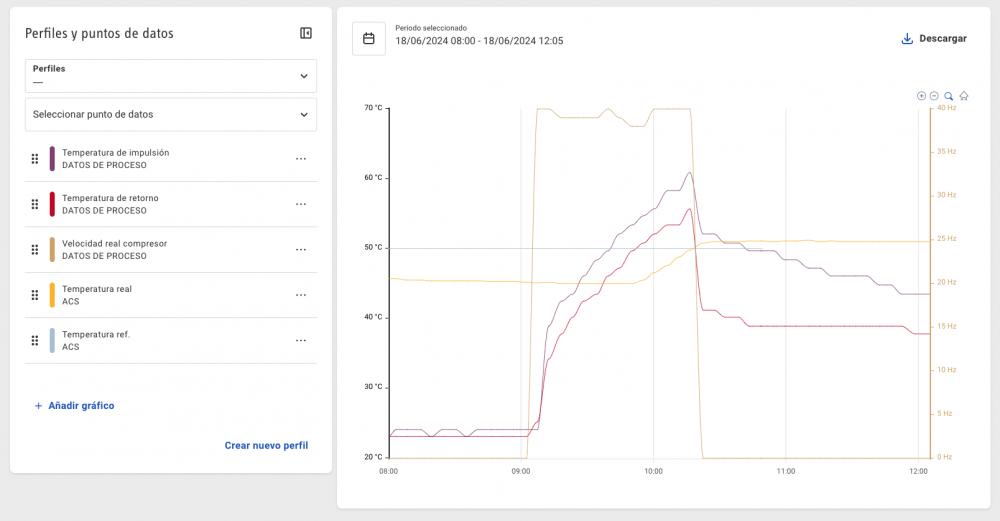The image size is (1000, 521).
Task: Click the Añadir gráfico link
Action: [x=81, y=406]
